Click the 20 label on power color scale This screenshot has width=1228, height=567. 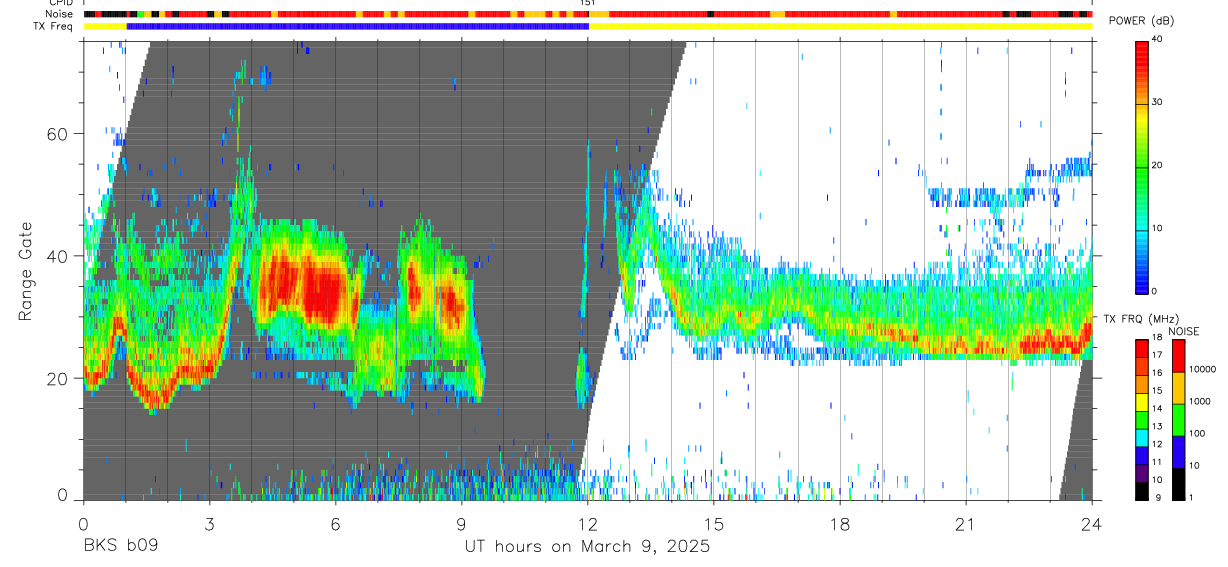click(x=1158, y=165)
